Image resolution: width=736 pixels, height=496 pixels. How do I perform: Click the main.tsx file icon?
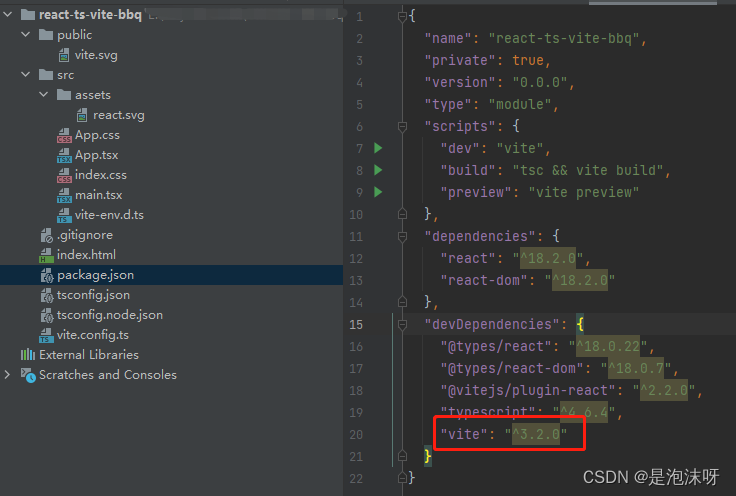(64, 195)
